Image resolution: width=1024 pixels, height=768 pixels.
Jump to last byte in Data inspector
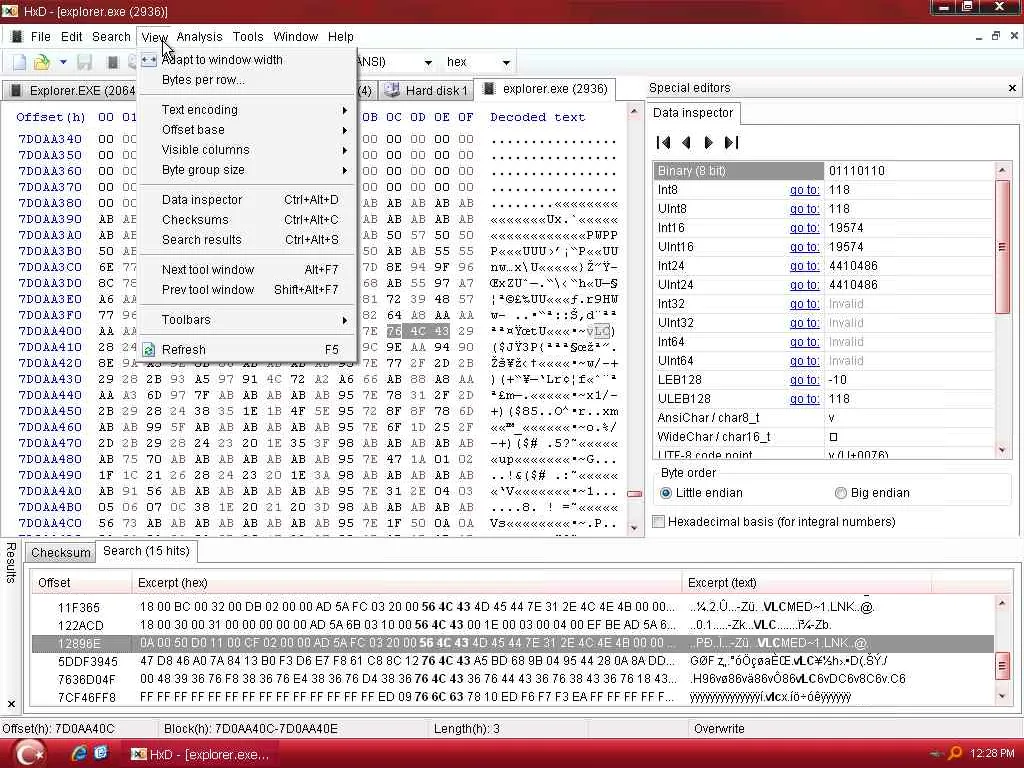click(731, 142)
